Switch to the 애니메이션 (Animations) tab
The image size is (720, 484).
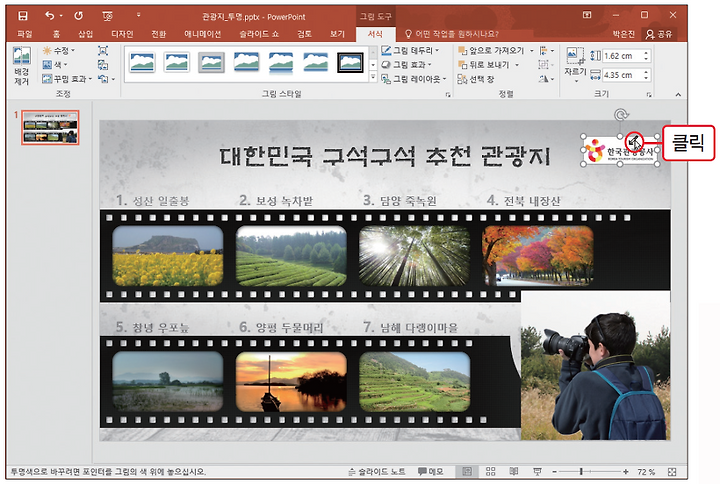(x=202, y=34)
